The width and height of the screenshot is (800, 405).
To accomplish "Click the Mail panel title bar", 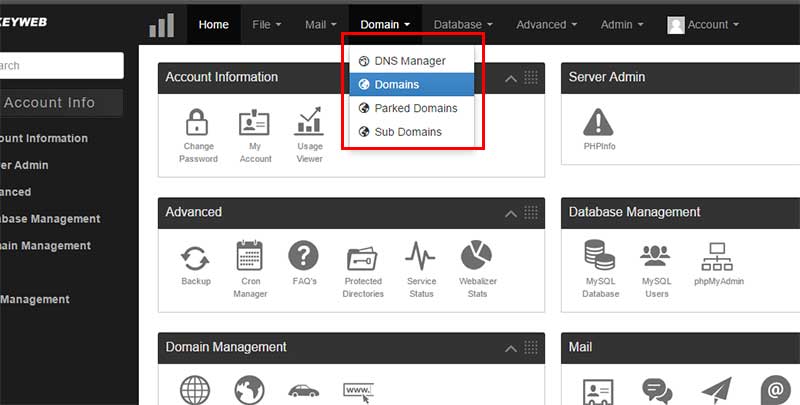I will pos(680,348).
